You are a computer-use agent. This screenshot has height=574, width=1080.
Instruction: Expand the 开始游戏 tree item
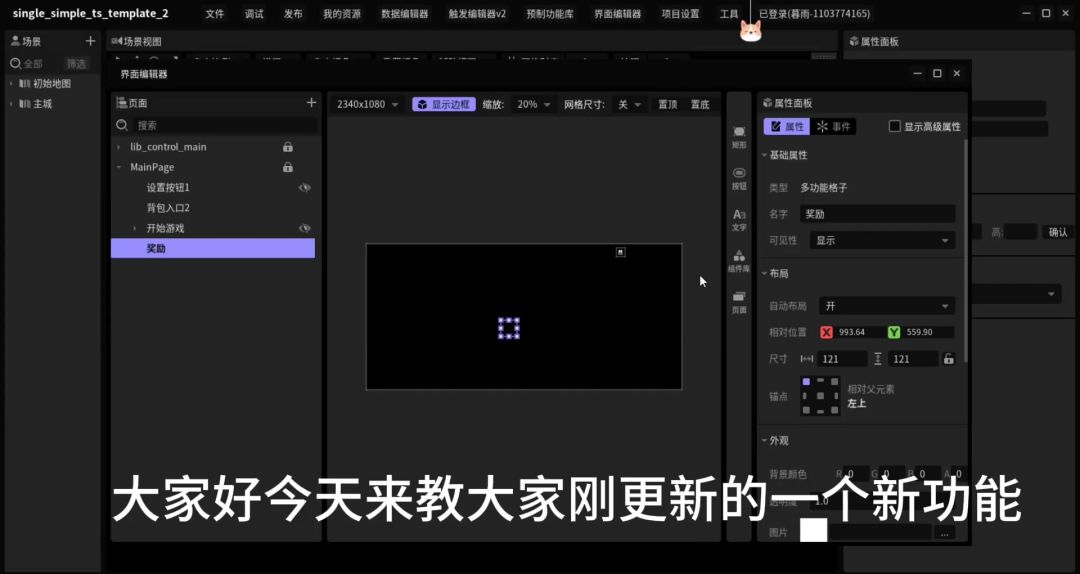pyautogui.click(x=135, y=229)
